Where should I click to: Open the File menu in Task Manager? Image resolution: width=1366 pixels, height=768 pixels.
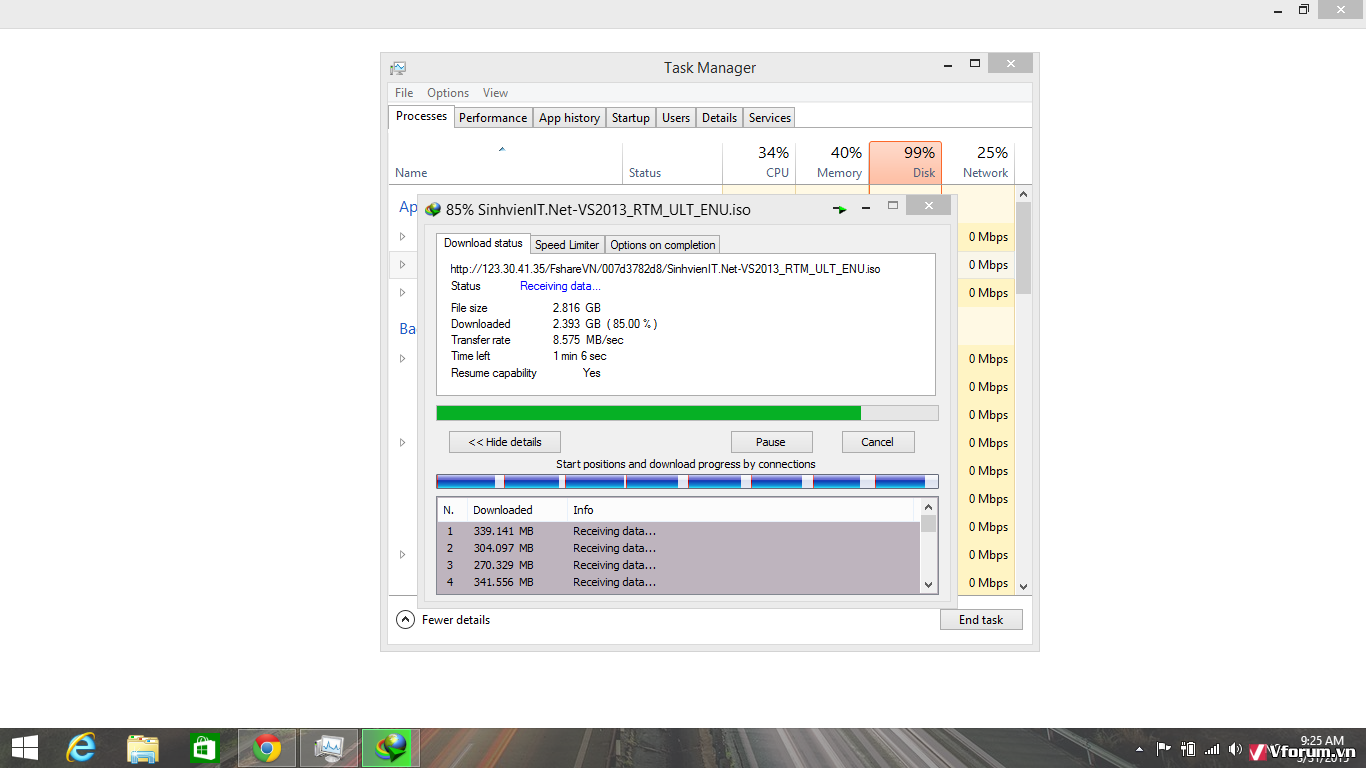click(404, 93)
